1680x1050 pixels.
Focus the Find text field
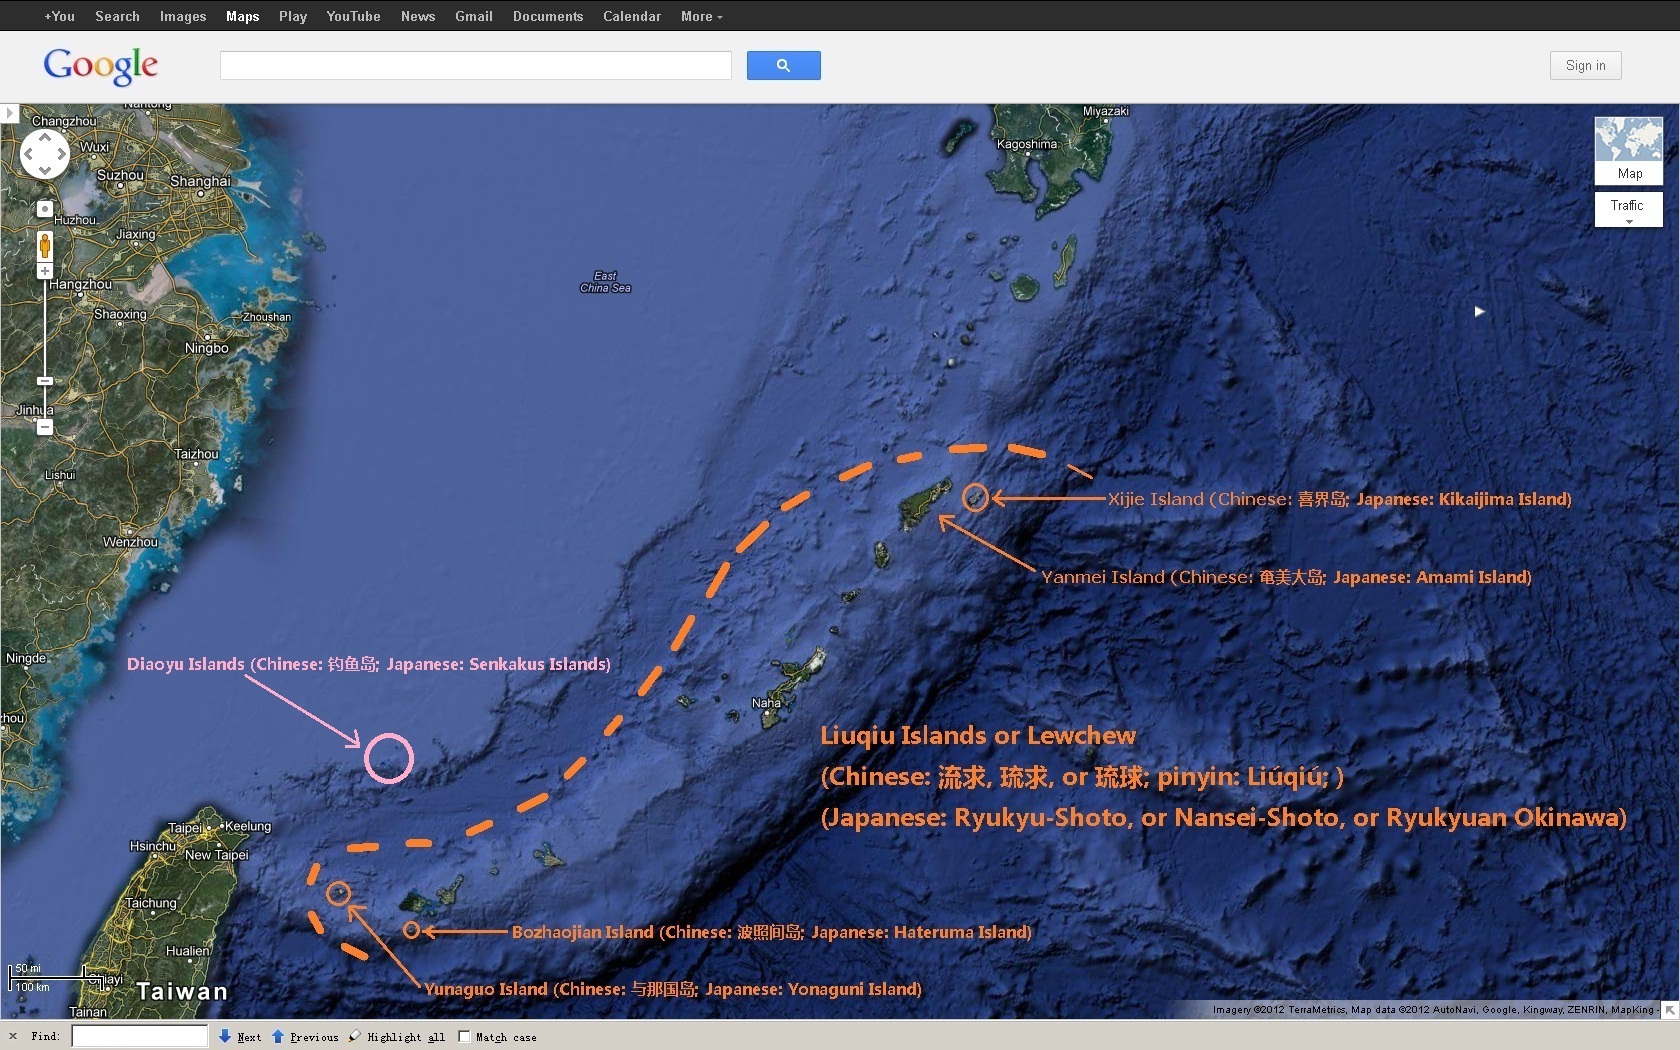139,1036
